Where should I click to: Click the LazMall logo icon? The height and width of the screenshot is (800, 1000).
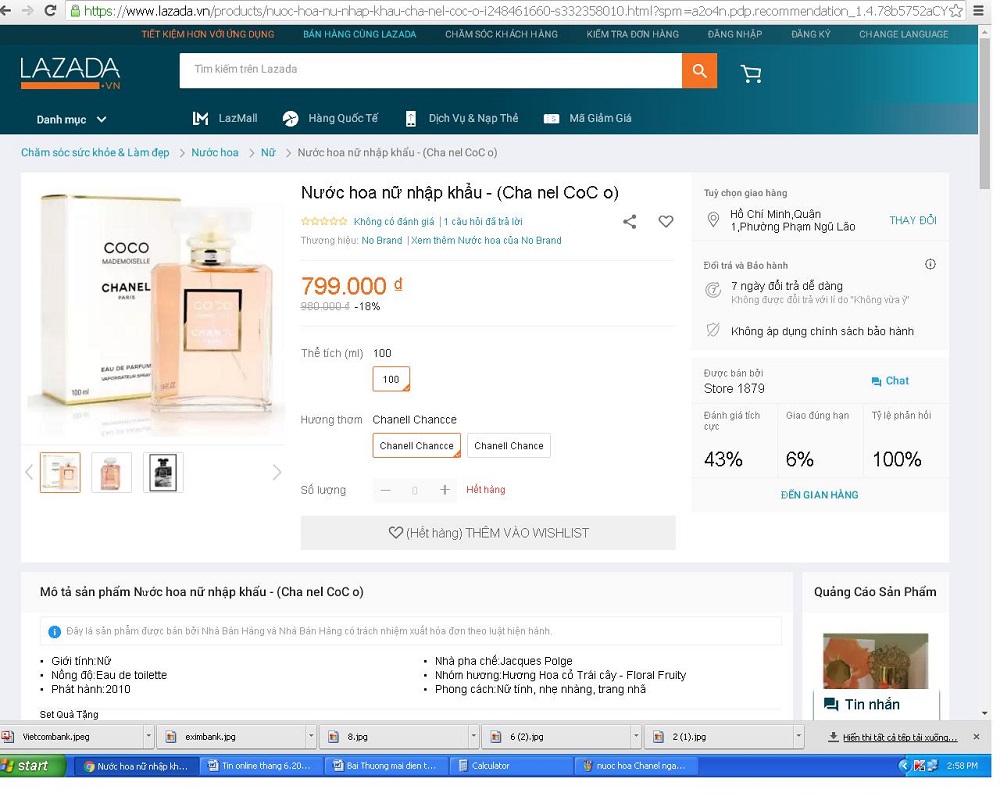200,118
